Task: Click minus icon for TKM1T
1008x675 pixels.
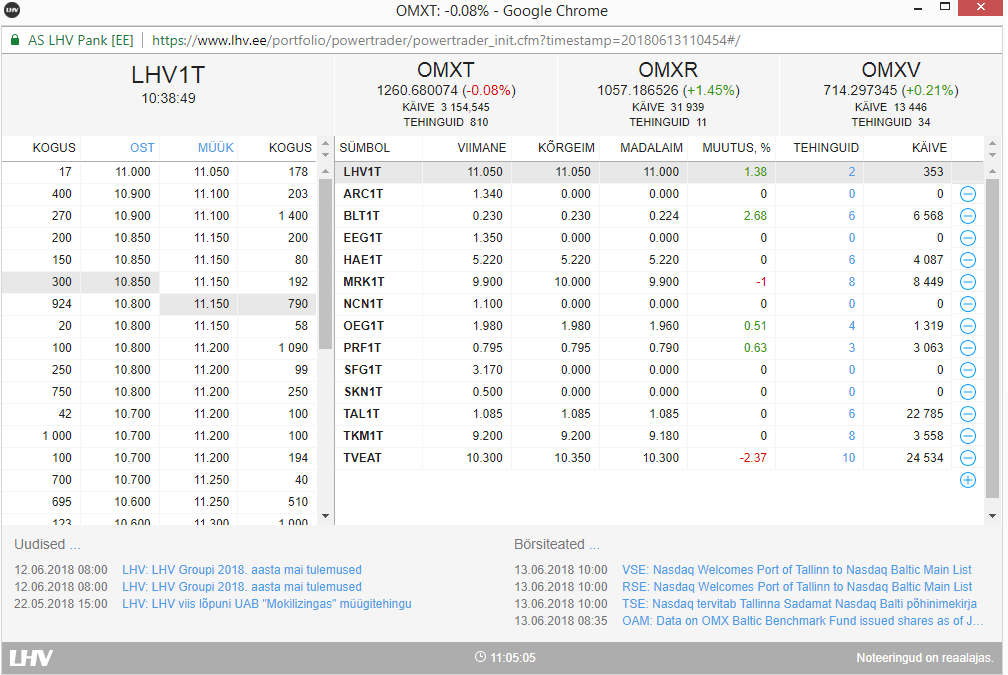Action: [968, 436]
